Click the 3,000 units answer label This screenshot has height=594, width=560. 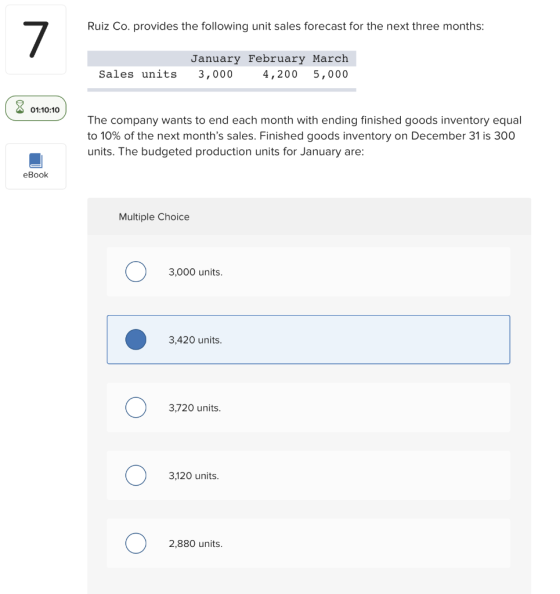point(196,272)
